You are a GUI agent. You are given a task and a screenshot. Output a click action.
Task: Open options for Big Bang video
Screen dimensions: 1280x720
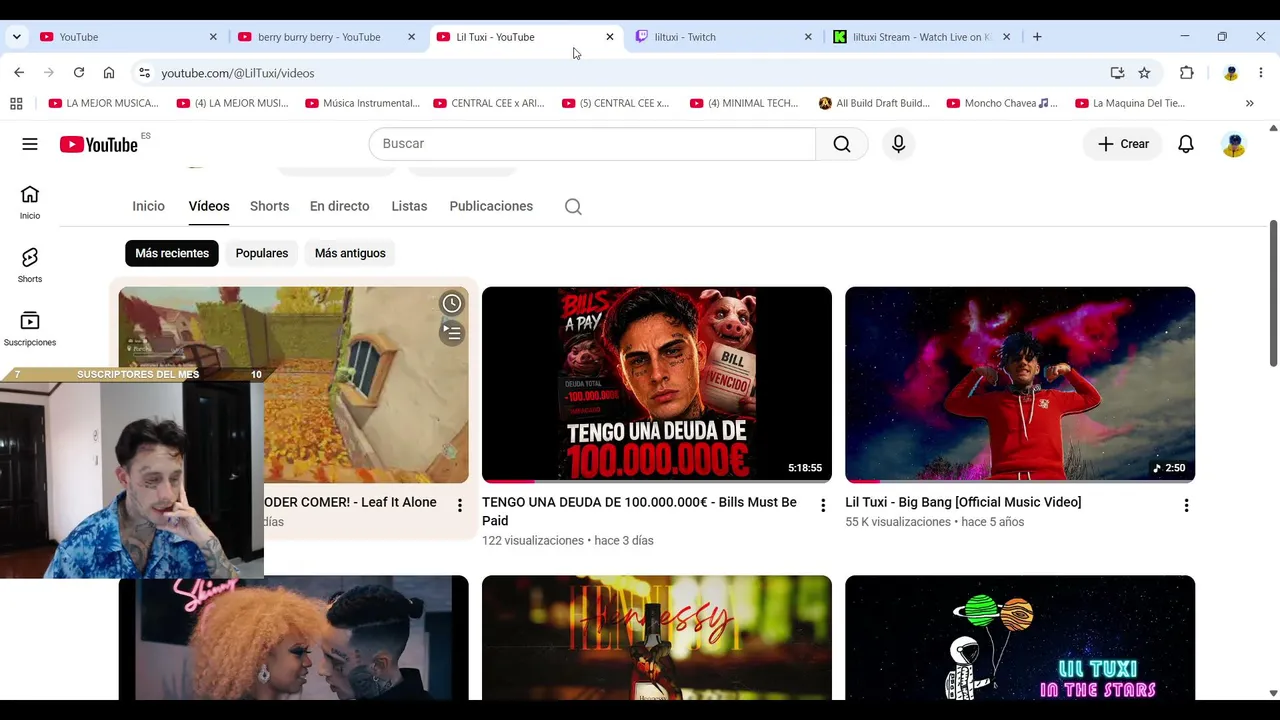pyautogui.click(x=1186, y=506)
